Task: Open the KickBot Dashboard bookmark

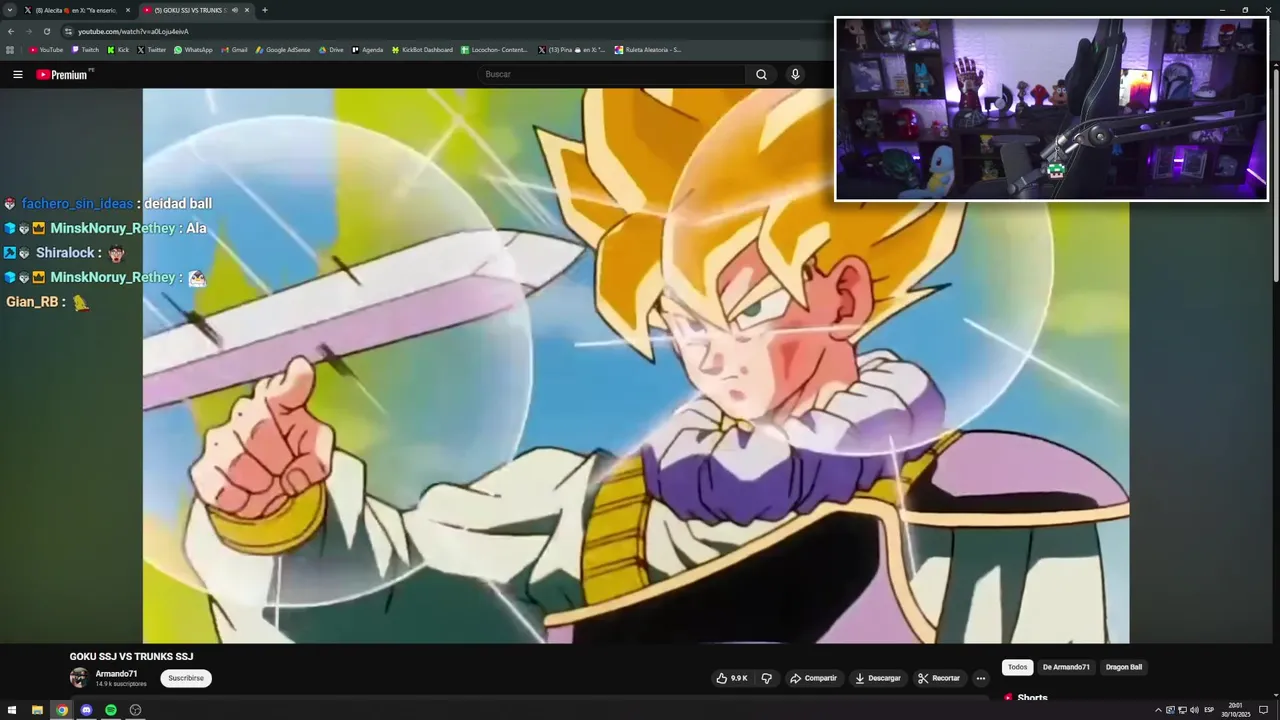Action: pyautogui.click(x=422, y=50)
